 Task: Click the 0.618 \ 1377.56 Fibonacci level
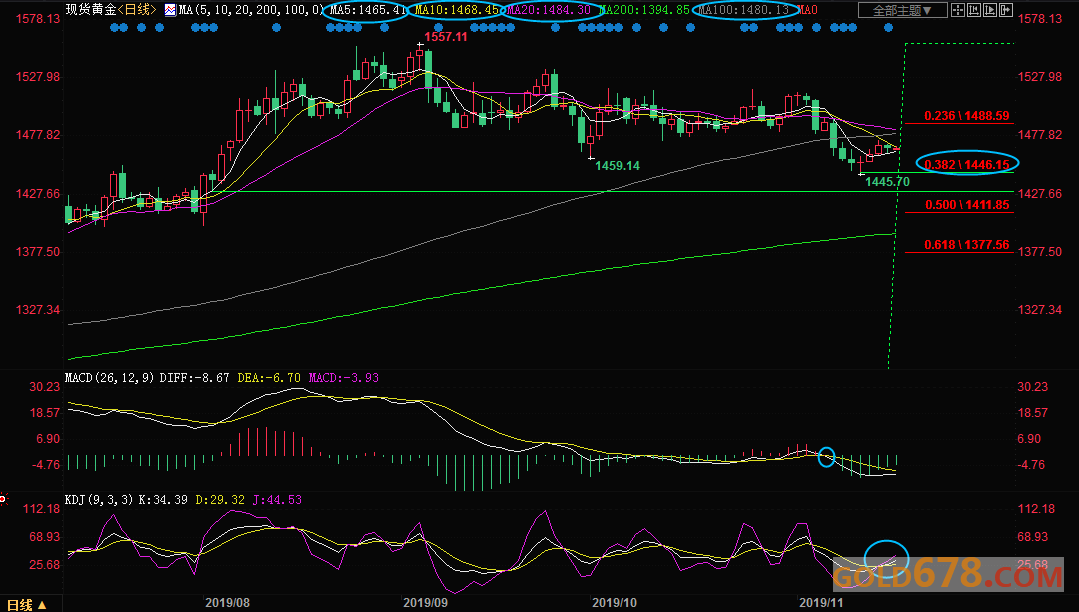[x=967, y=244]
